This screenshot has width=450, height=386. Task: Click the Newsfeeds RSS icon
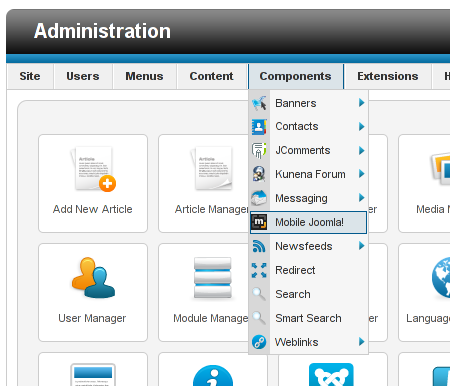(x=259, y=246)
